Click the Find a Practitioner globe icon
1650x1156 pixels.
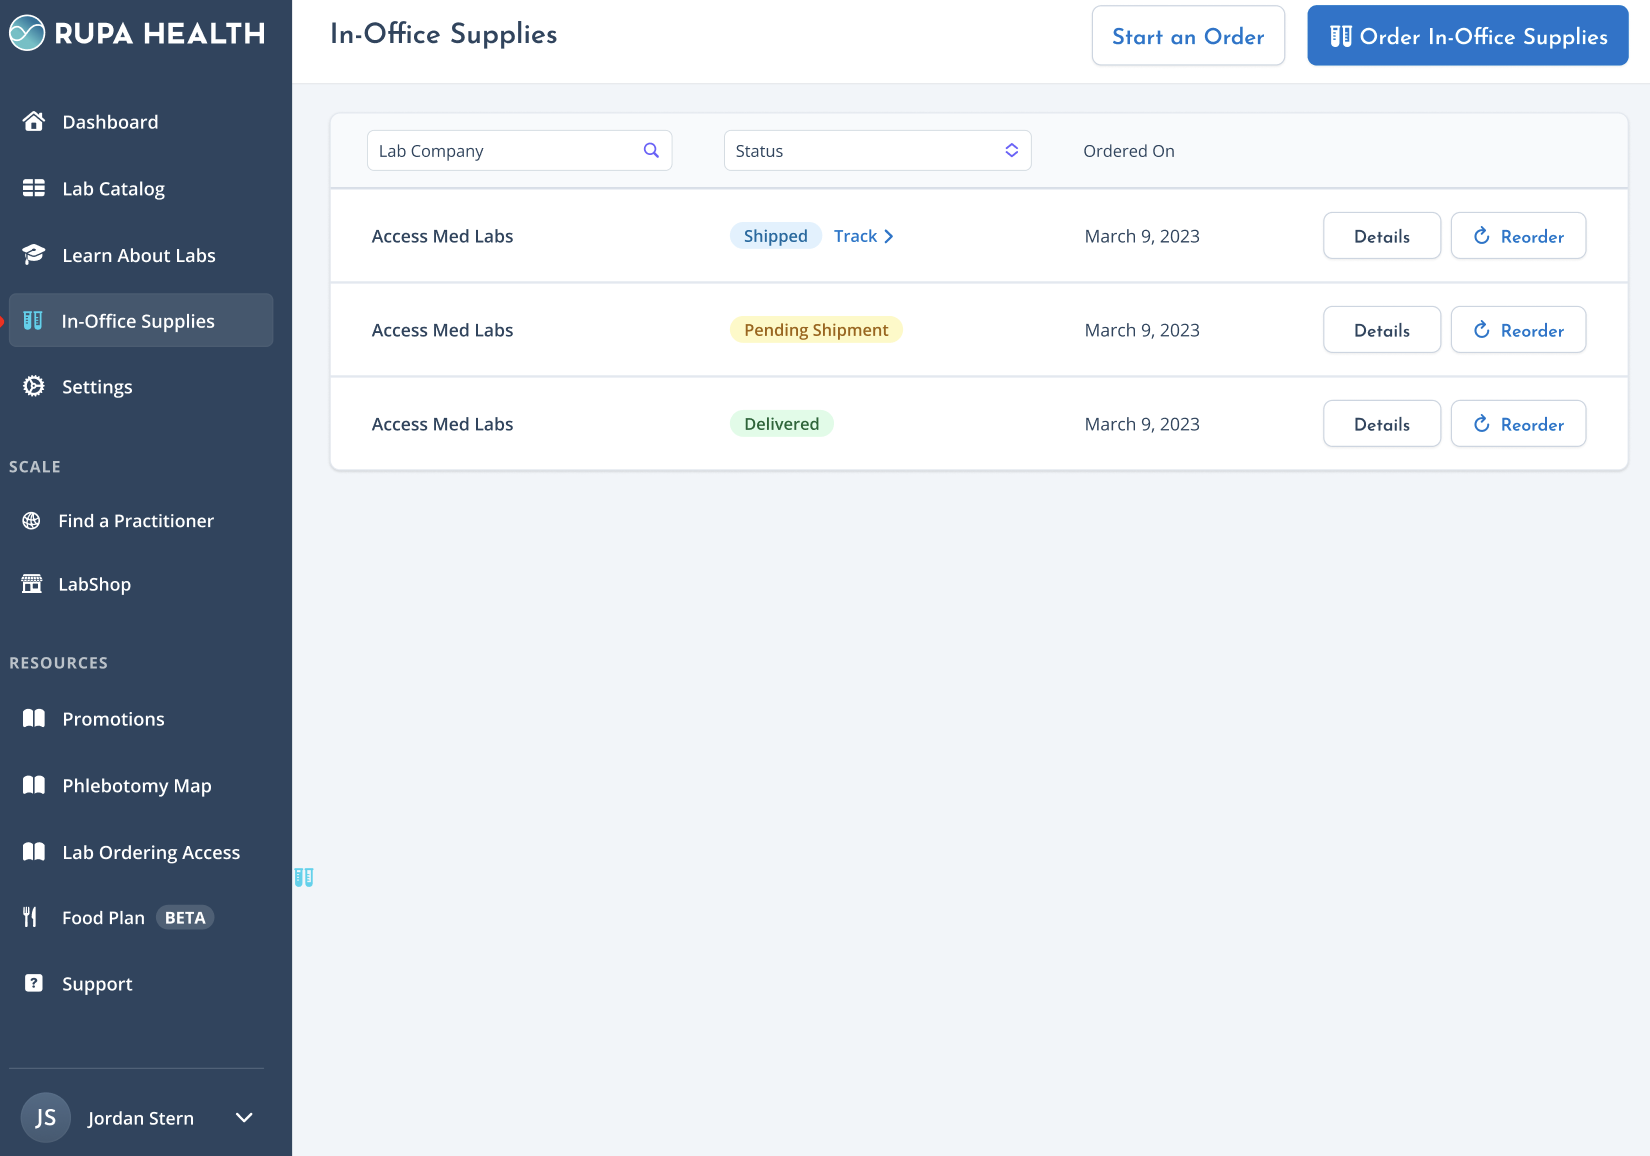31,520
